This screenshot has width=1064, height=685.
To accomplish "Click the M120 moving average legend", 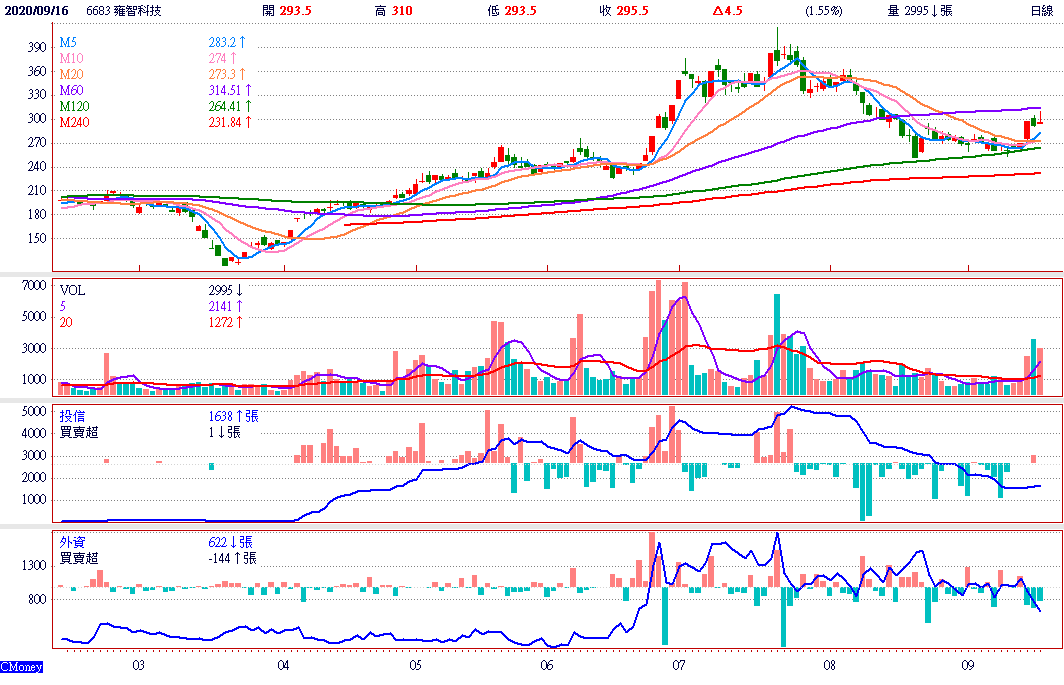I will tap(74, 106).
